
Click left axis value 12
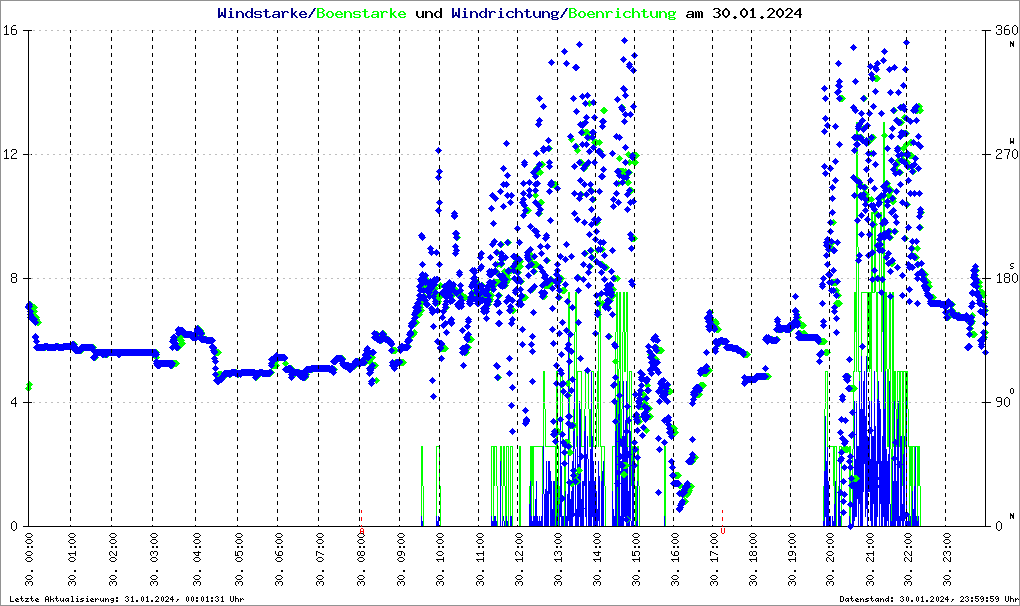coord(9,155)
